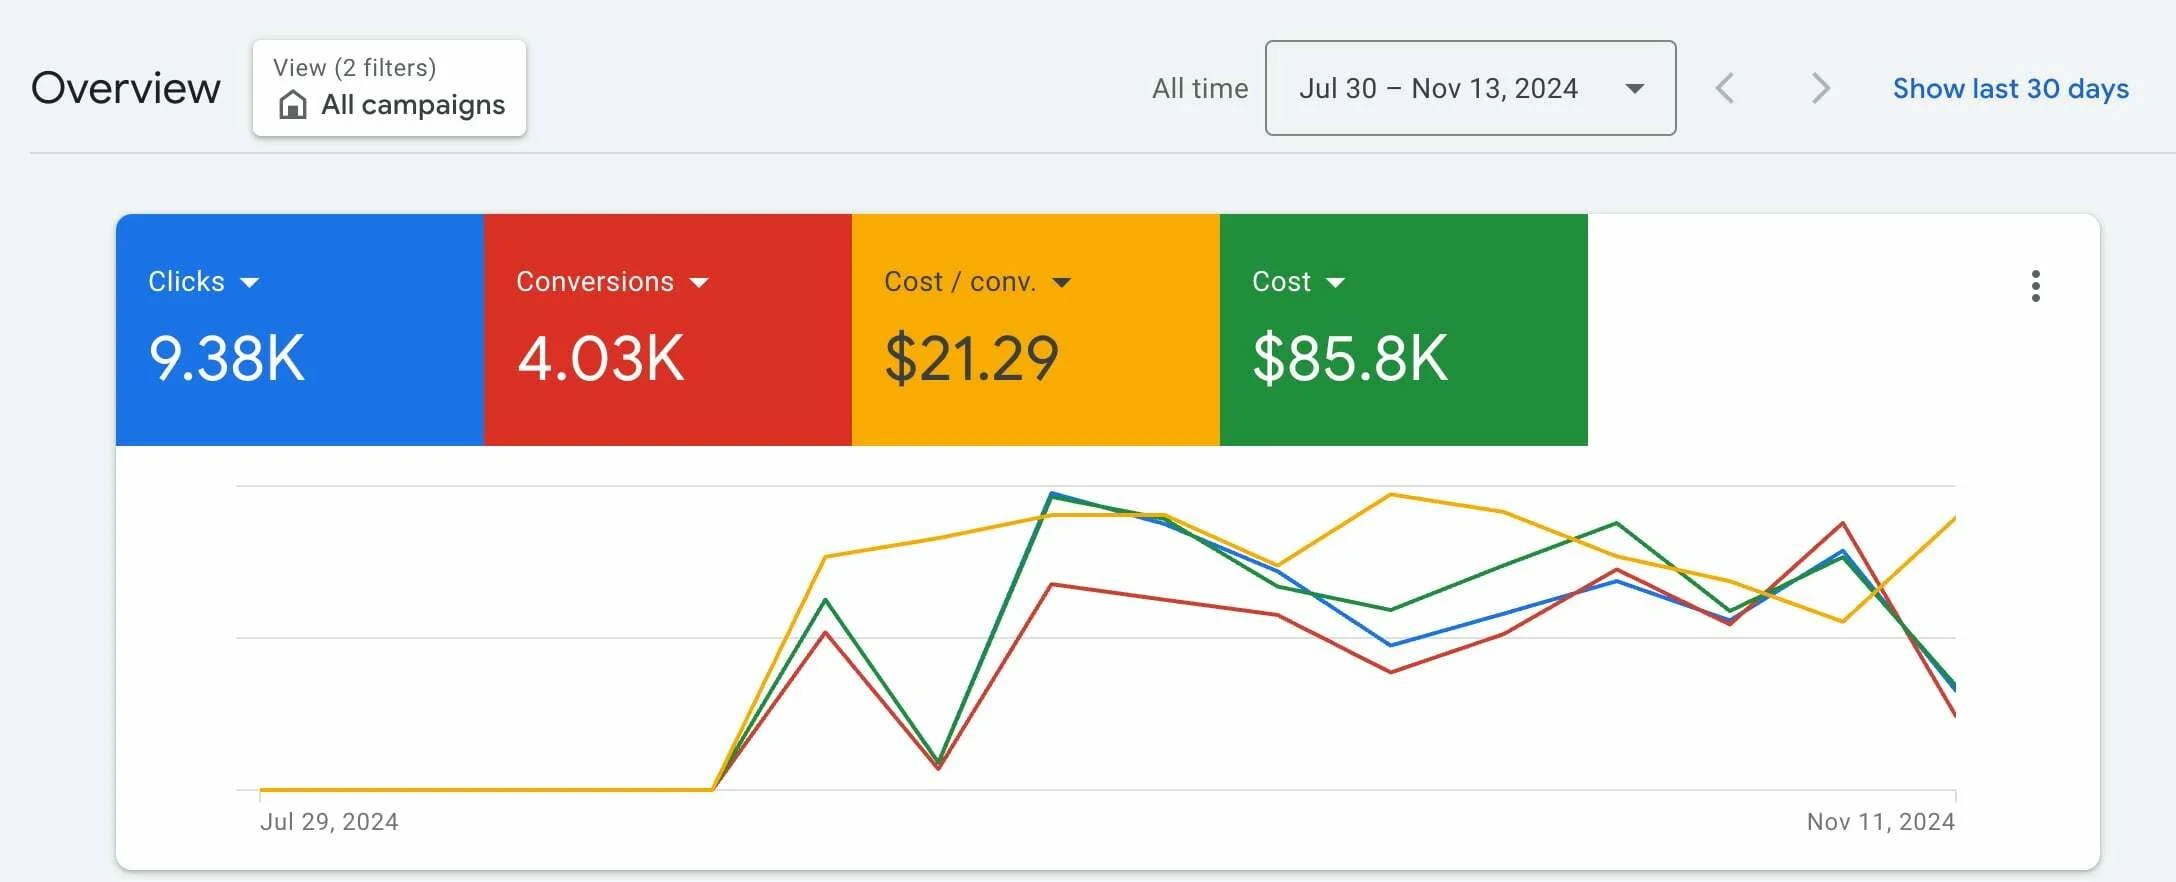2176x882 pixels.
Task: Click the Show last 30 days link
Action: (x=2010, y=89)
